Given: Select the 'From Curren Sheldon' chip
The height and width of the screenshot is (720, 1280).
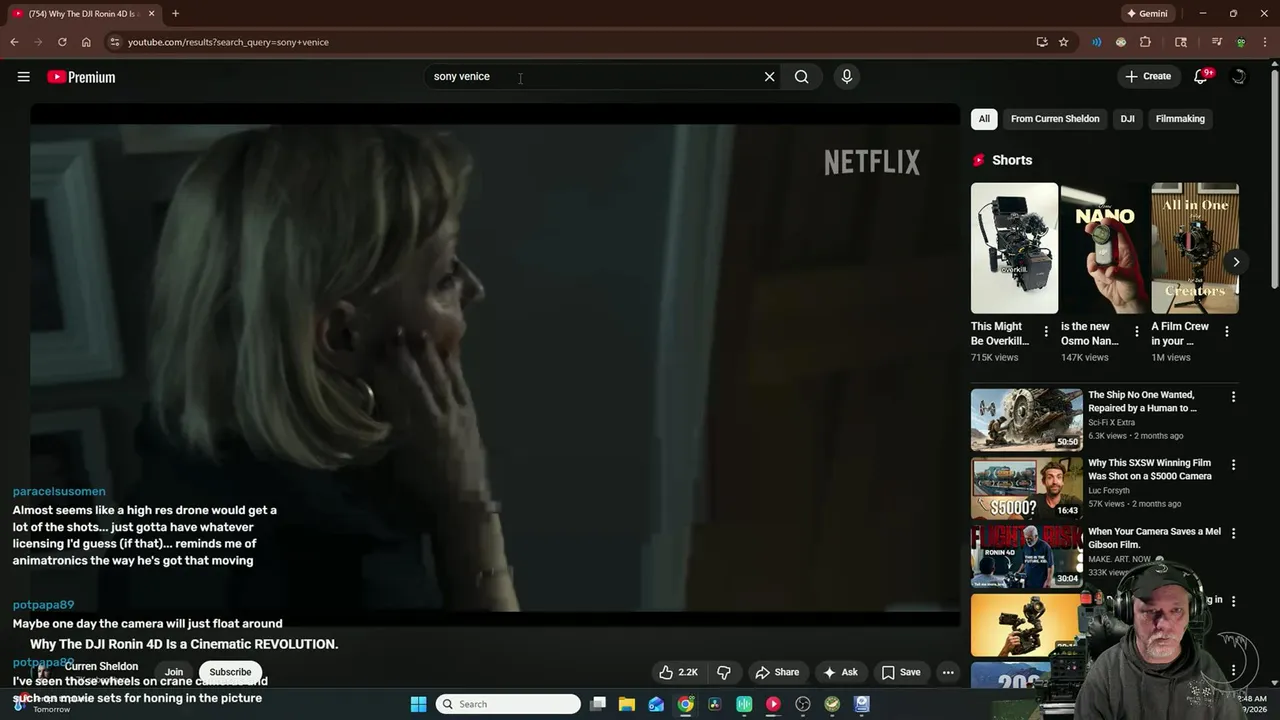Looking at the screenshot, I should [1055, 119].
